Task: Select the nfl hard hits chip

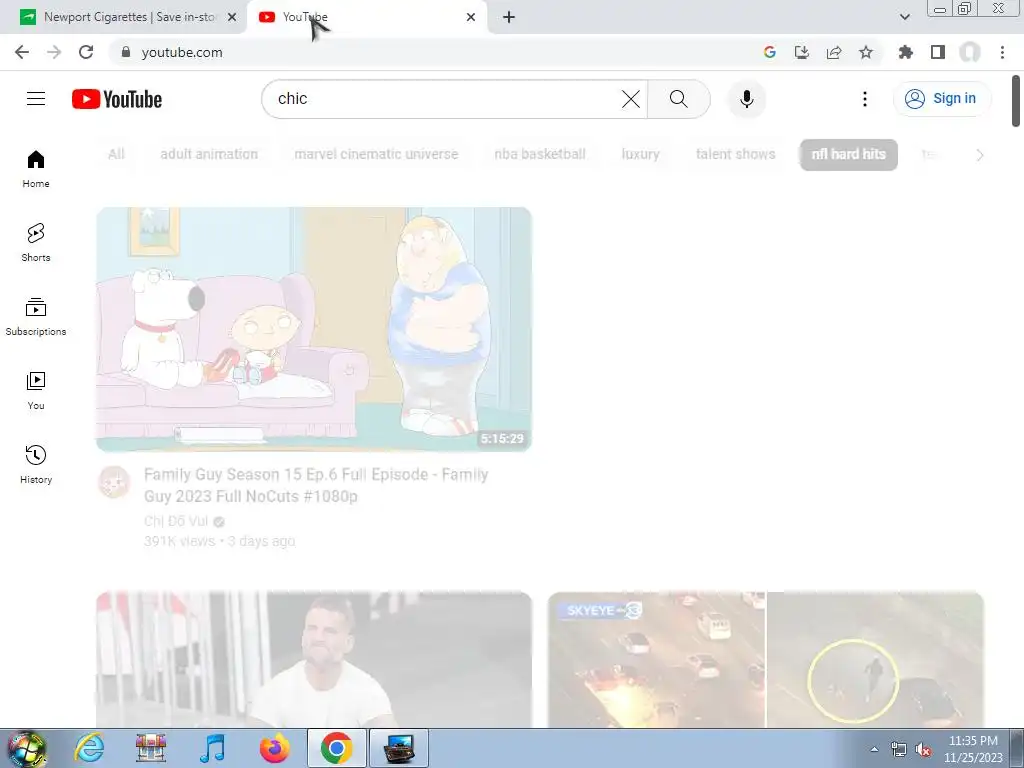Action: click(848, 155)
